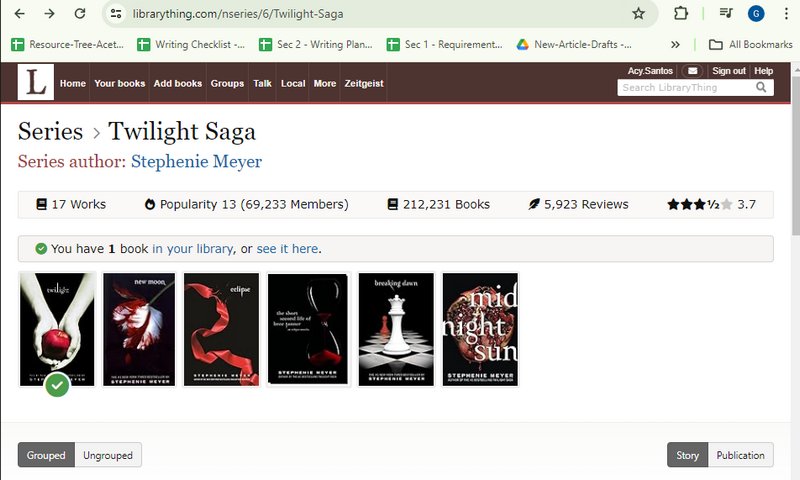Image resolution: width=800 pixels, height=480 pixels.
Task: Click the green checkmark badge under Twilight
Action: 57,385
